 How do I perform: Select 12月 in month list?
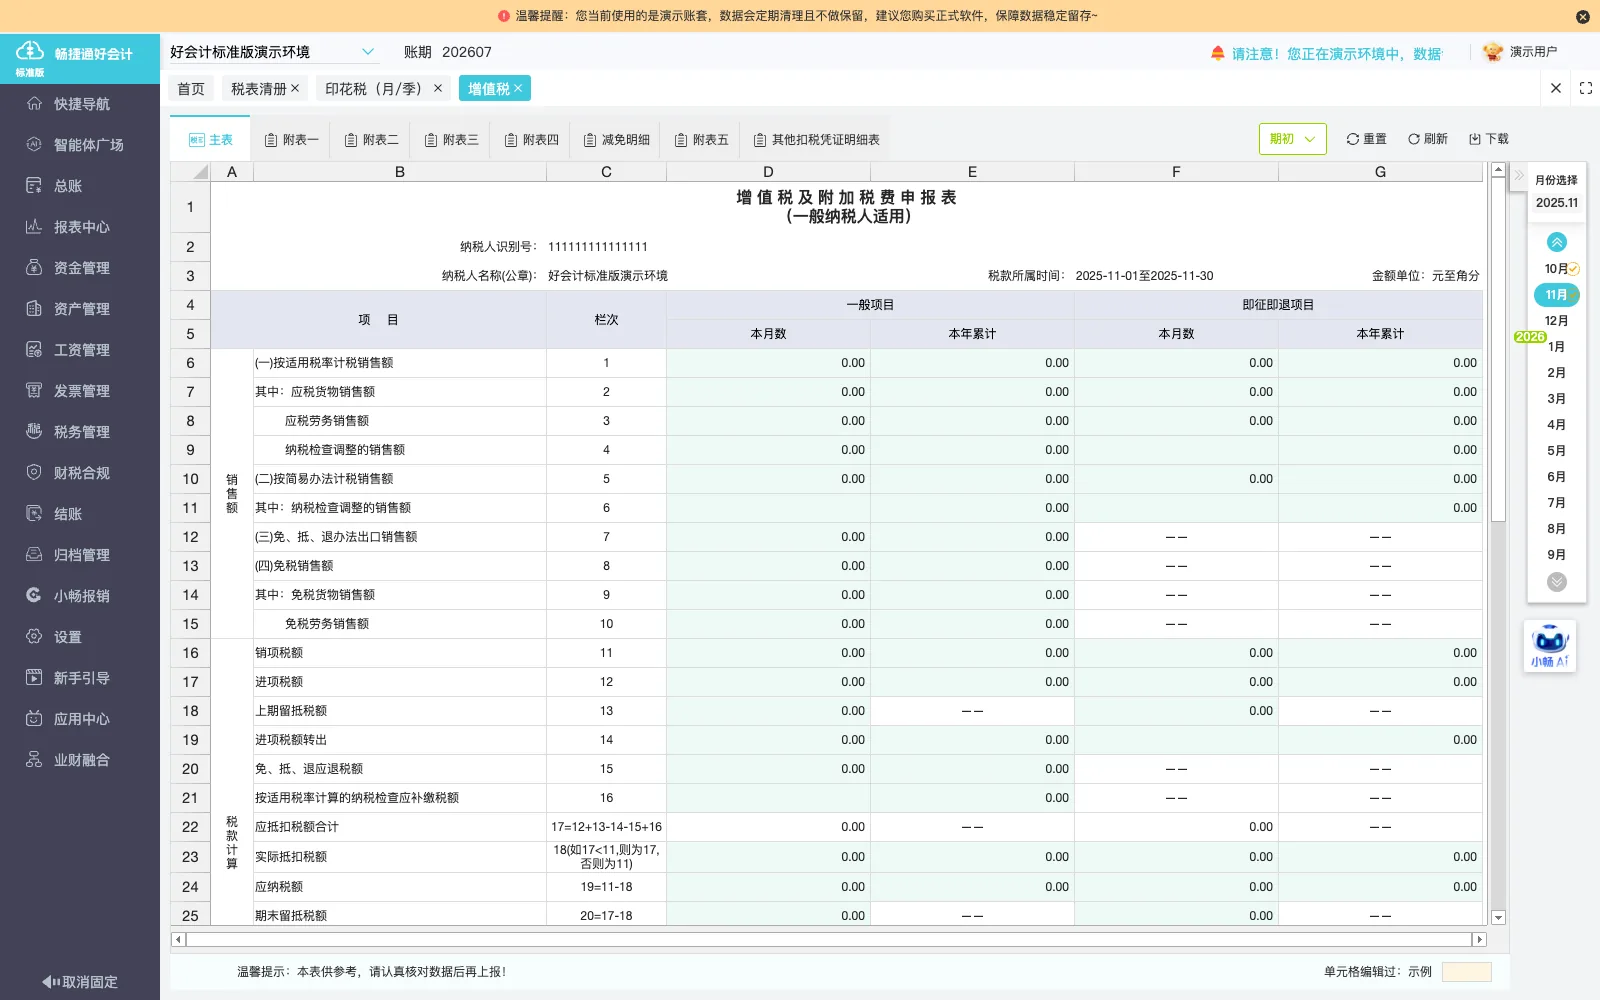pyautogui.click(x=1556, y=321)
